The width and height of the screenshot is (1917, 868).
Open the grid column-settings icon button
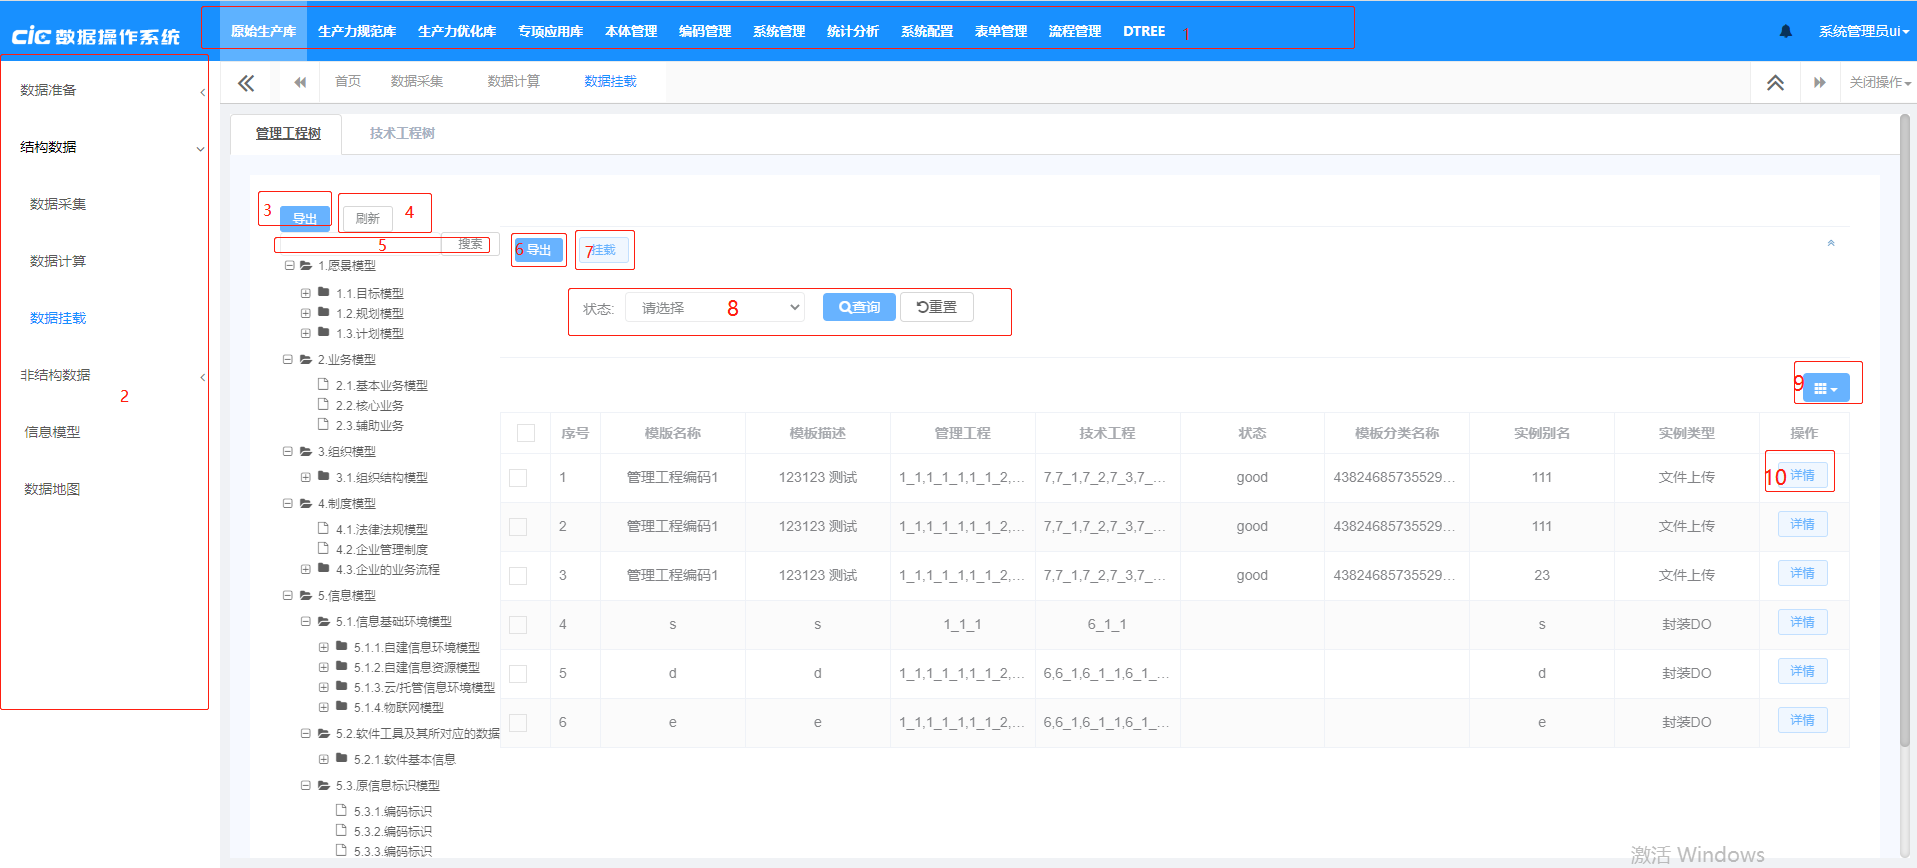[x=1826, y=388]
